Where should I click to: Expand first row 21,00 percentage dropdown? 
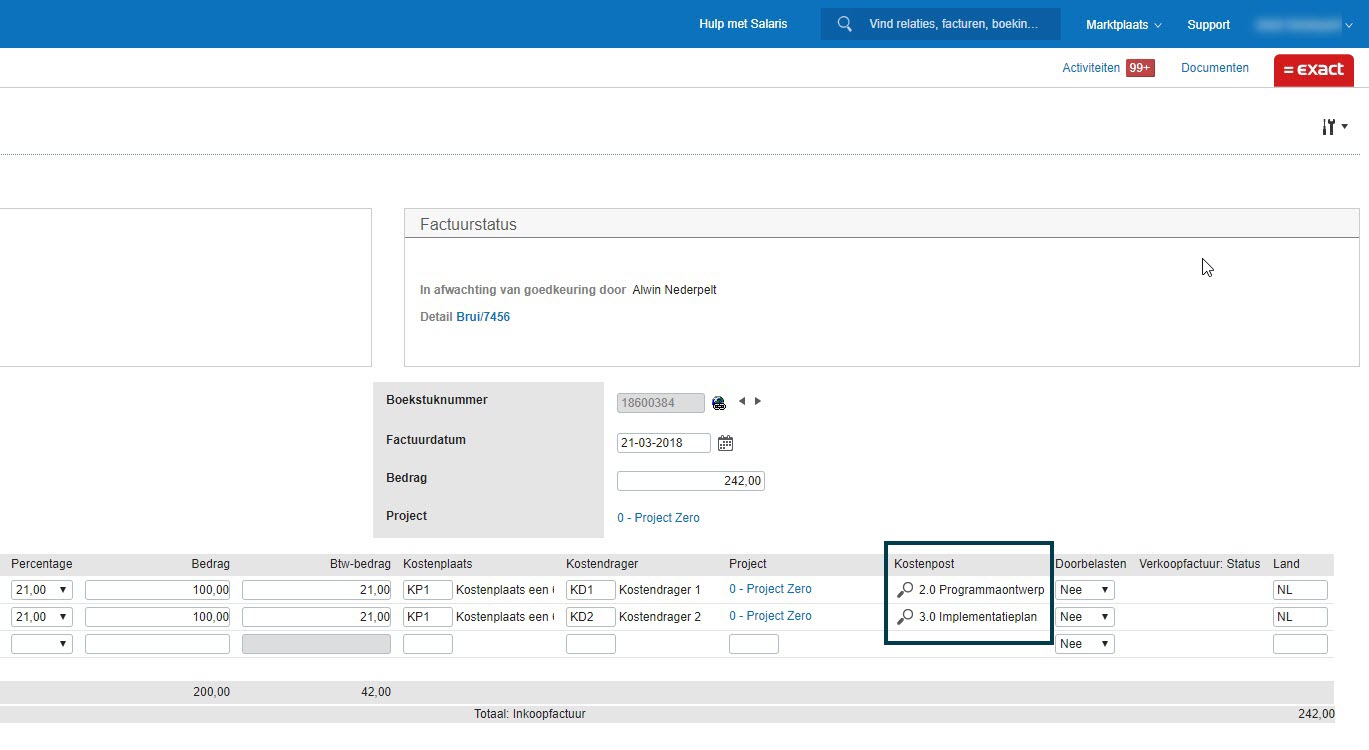[x=42, y=590]
